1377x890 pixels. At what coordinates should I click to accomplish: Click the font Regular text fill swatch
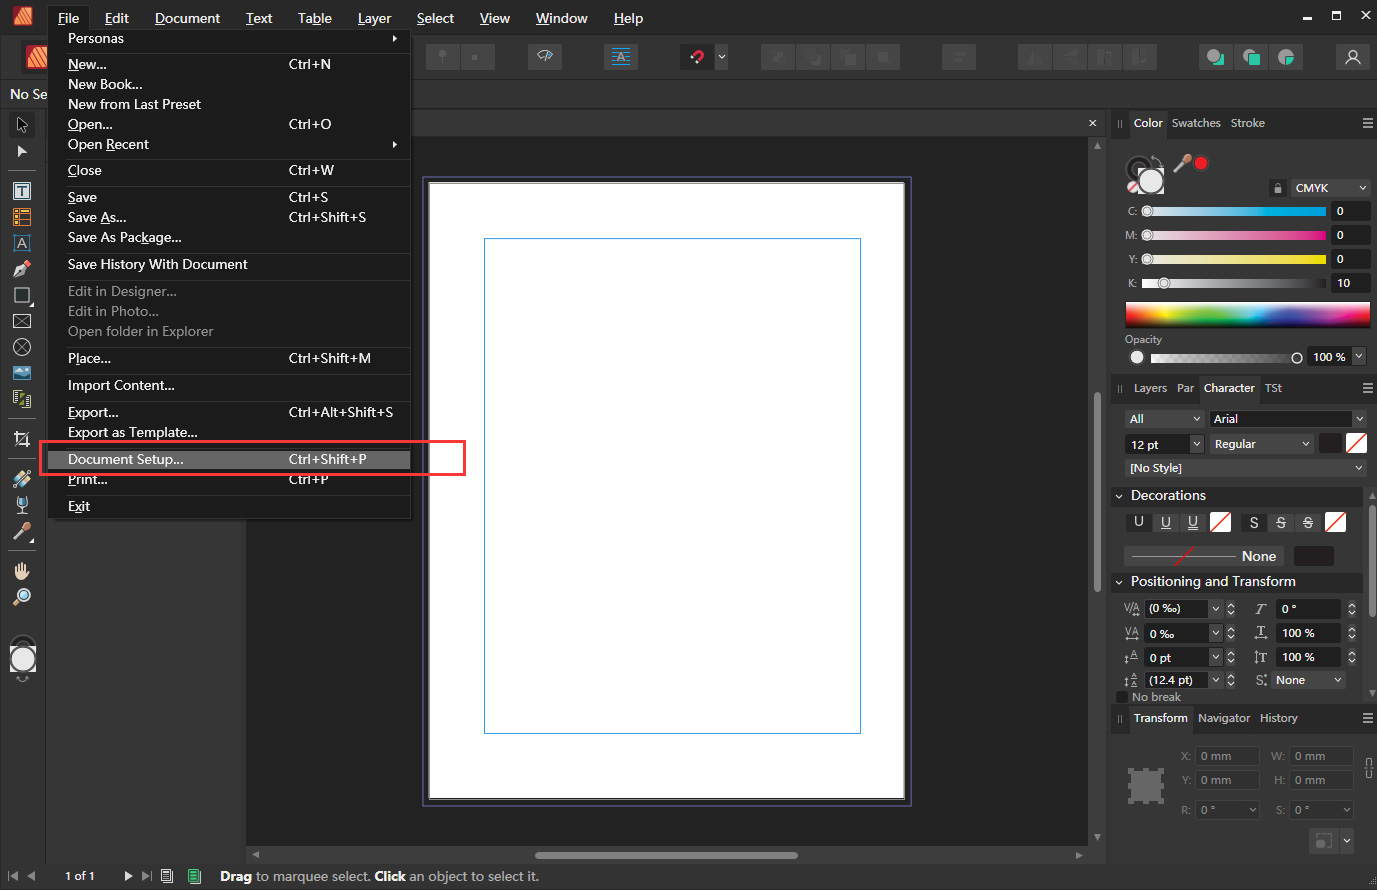[x=1330, y=443]
